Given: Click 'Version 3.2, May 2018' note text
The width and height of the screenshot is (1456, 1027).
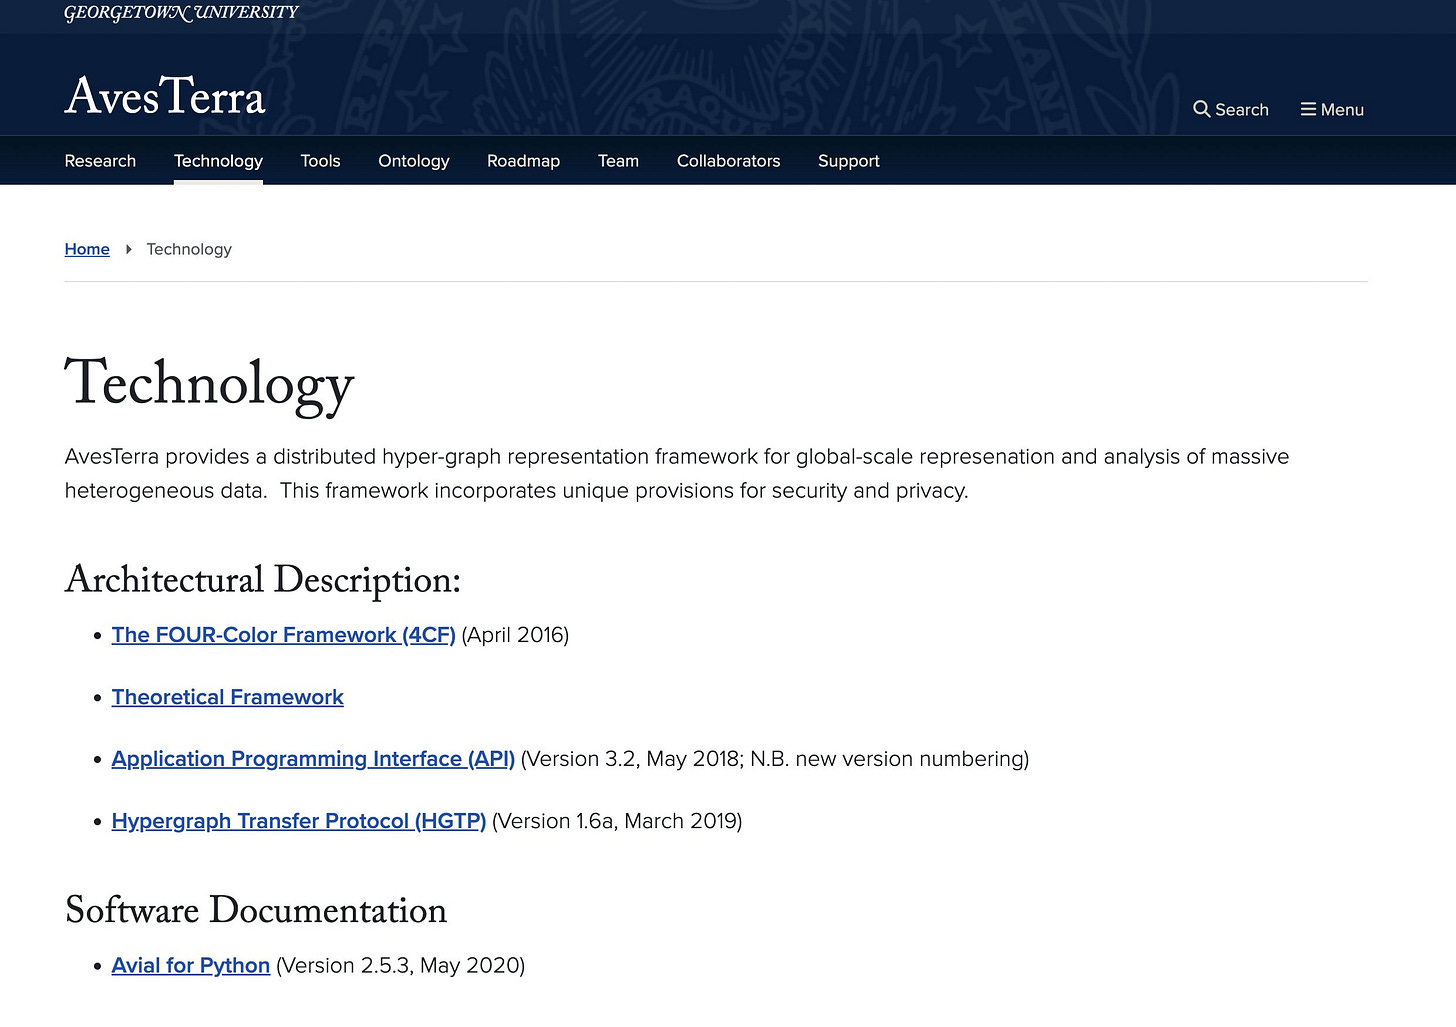Looking at the screenshot, I should tap(775, 759).
